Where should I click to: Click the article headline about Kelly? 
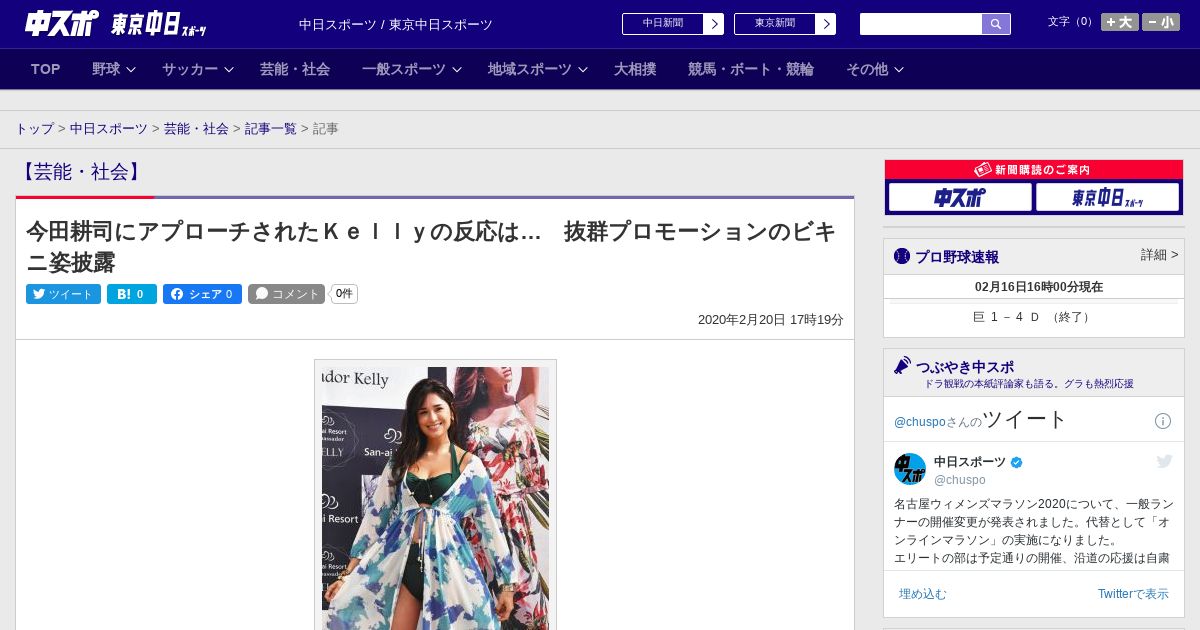coord(431,247)
